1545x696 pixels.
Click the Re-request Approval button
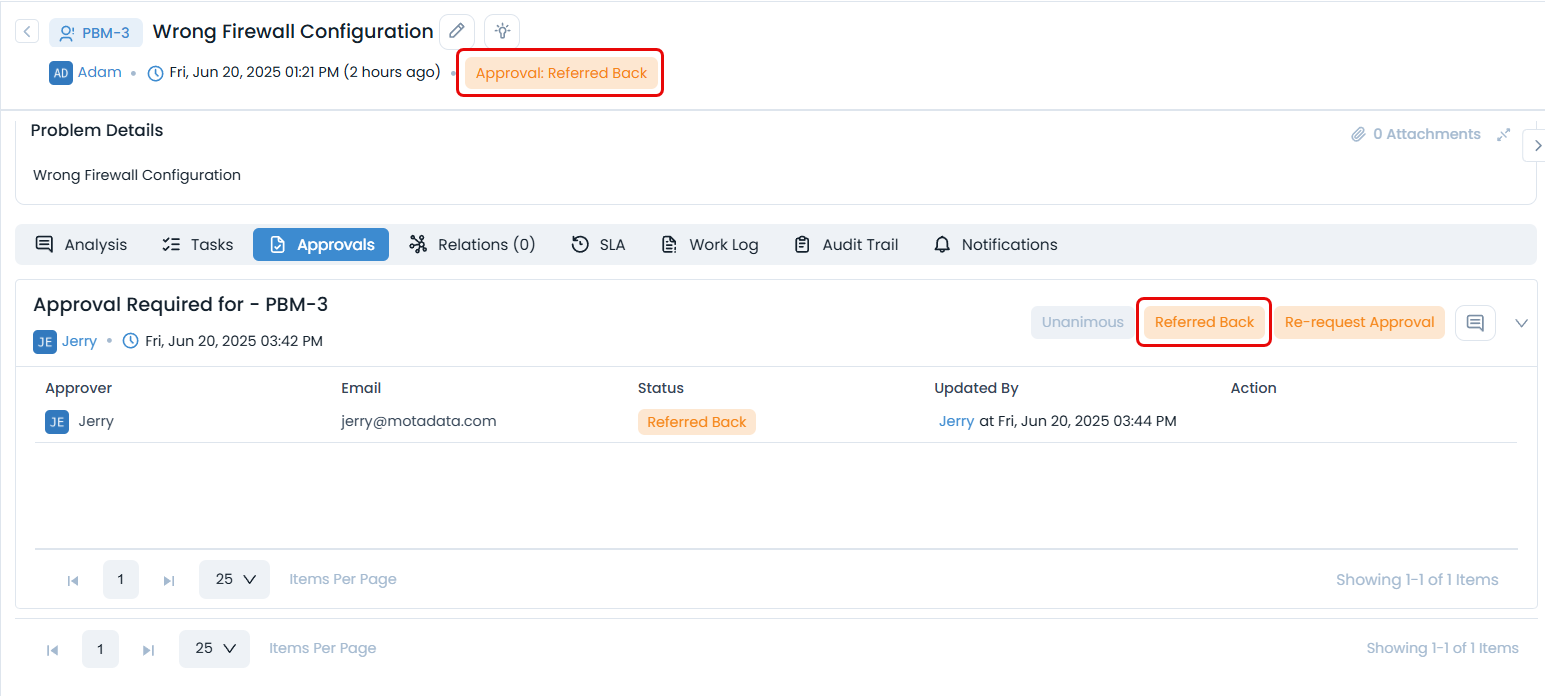[1359, 322]
